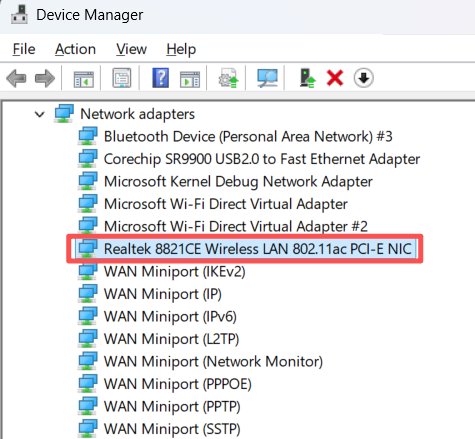
Task: Toggle the Action Pane toolbar icon
Action: [x=190, y=79]
